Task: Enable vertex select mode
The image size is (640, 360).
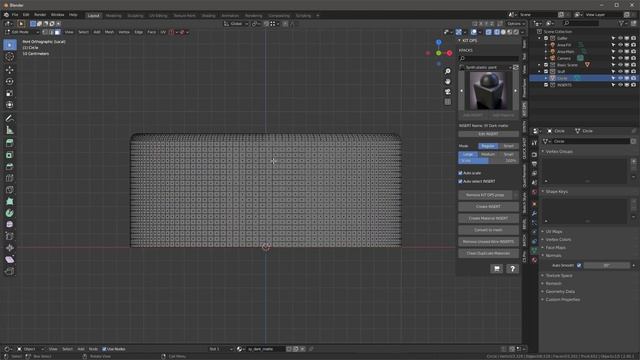Action: [x=45, y=32]
